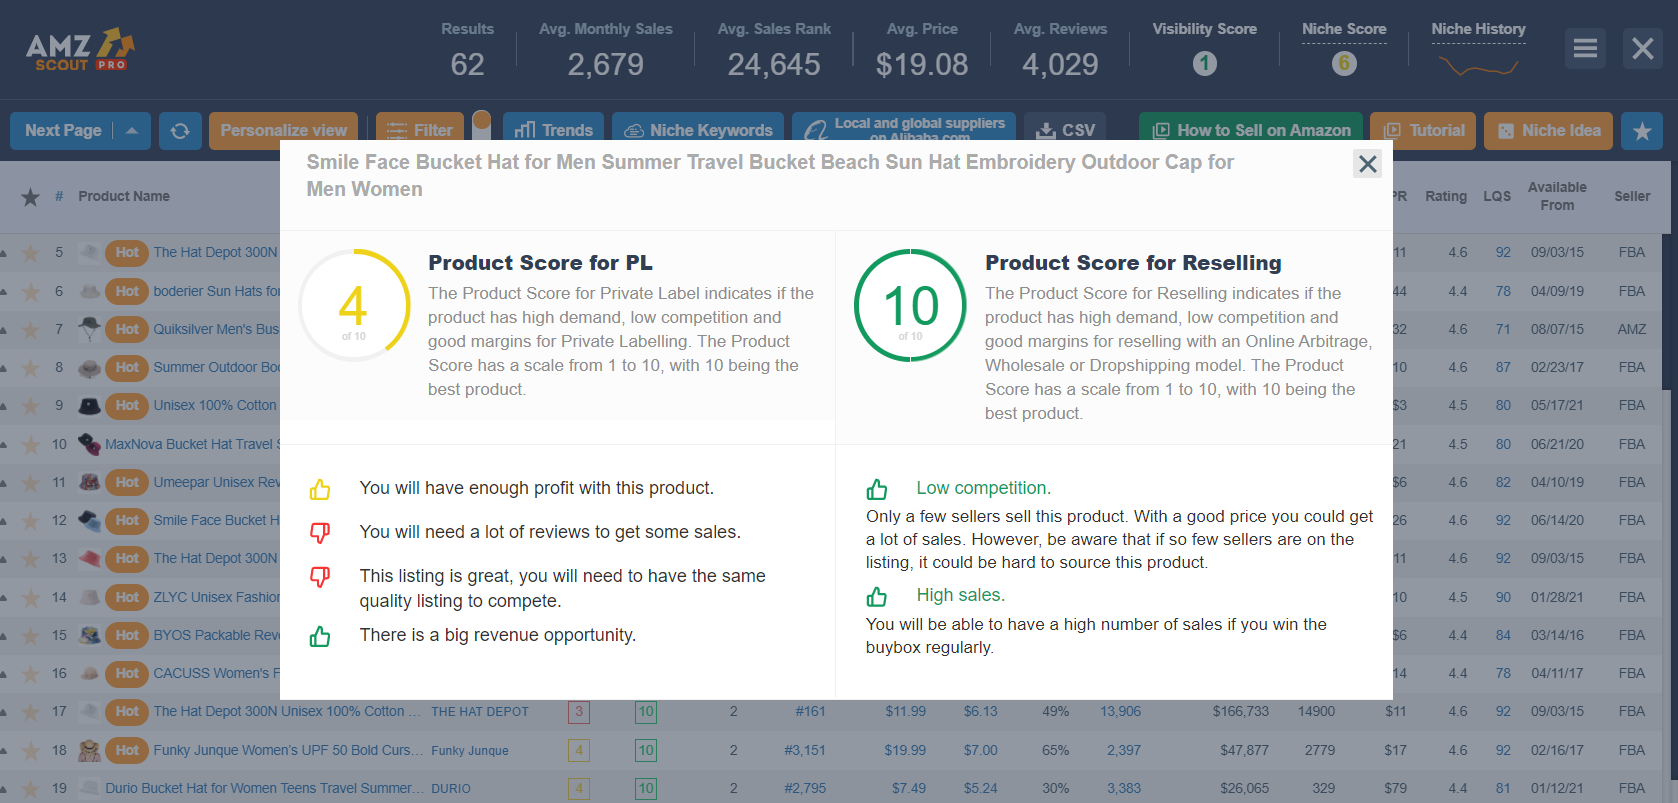1678x803 pixels.
Task: Open Personalize view settings
Action: click(284, 131)
